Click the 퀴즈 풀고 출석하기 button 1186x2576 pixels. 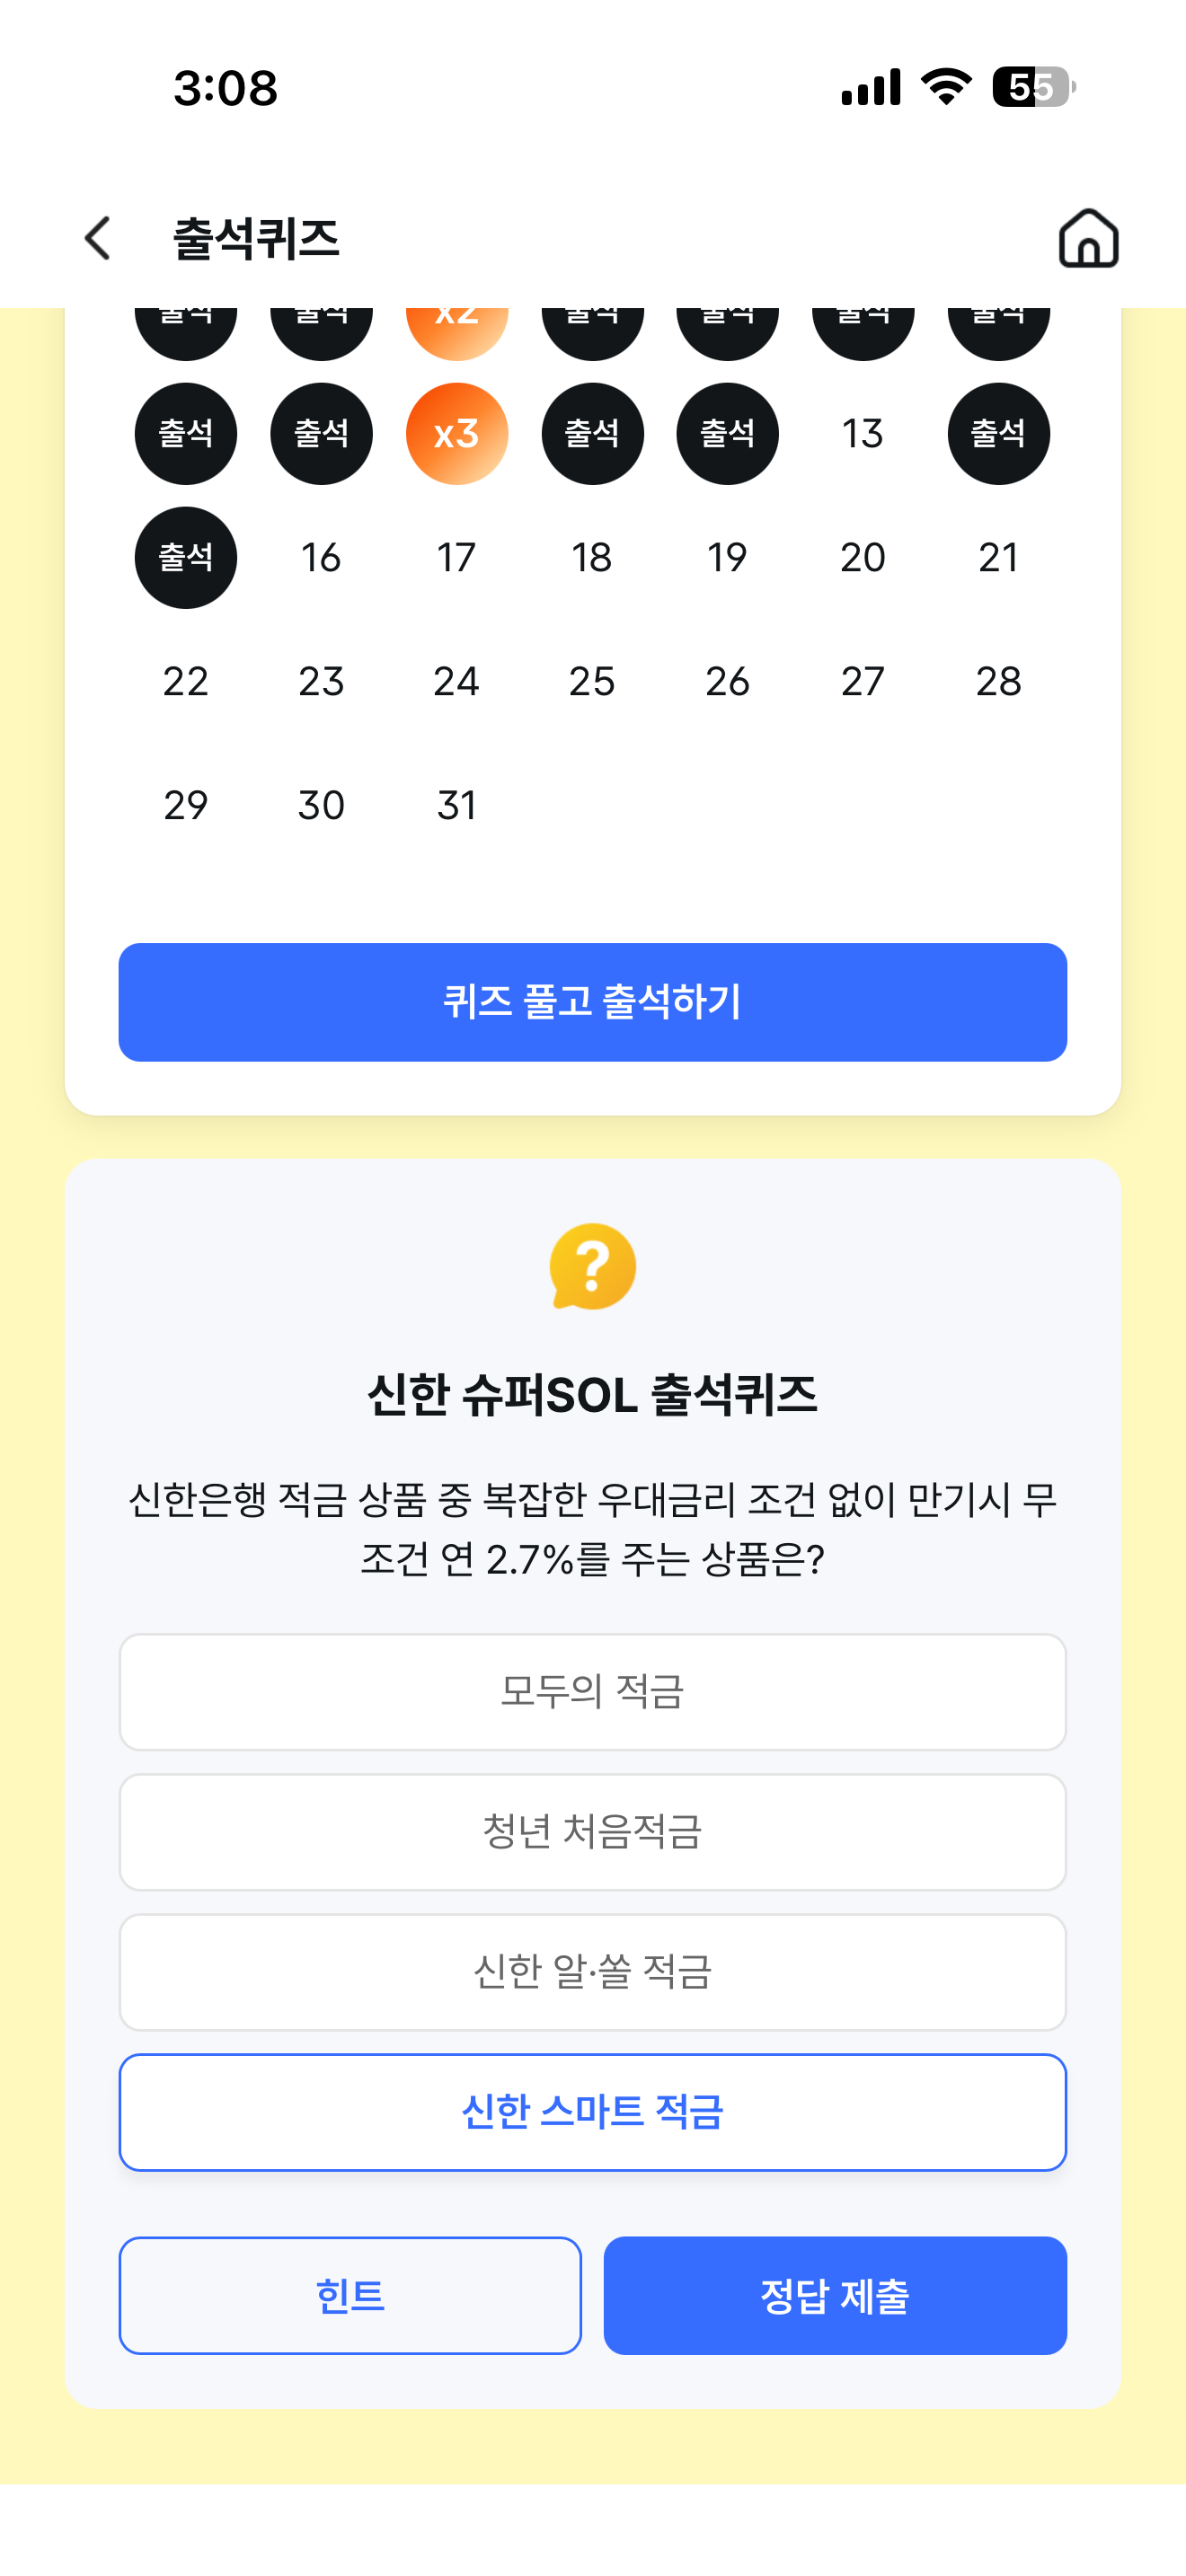coord(593,1002)
